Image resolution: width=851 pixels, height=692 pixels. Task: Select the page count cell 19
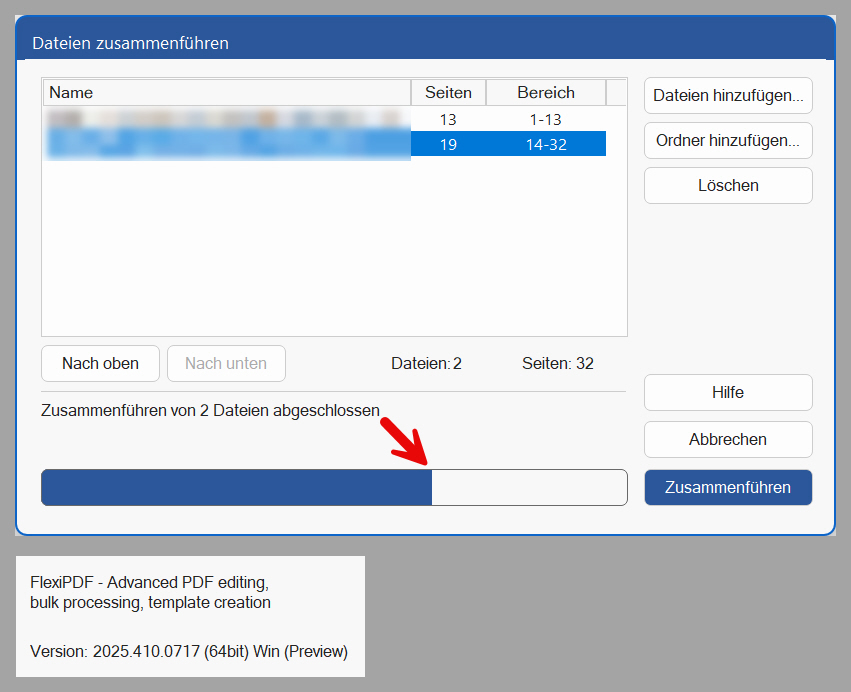point(448,144)
